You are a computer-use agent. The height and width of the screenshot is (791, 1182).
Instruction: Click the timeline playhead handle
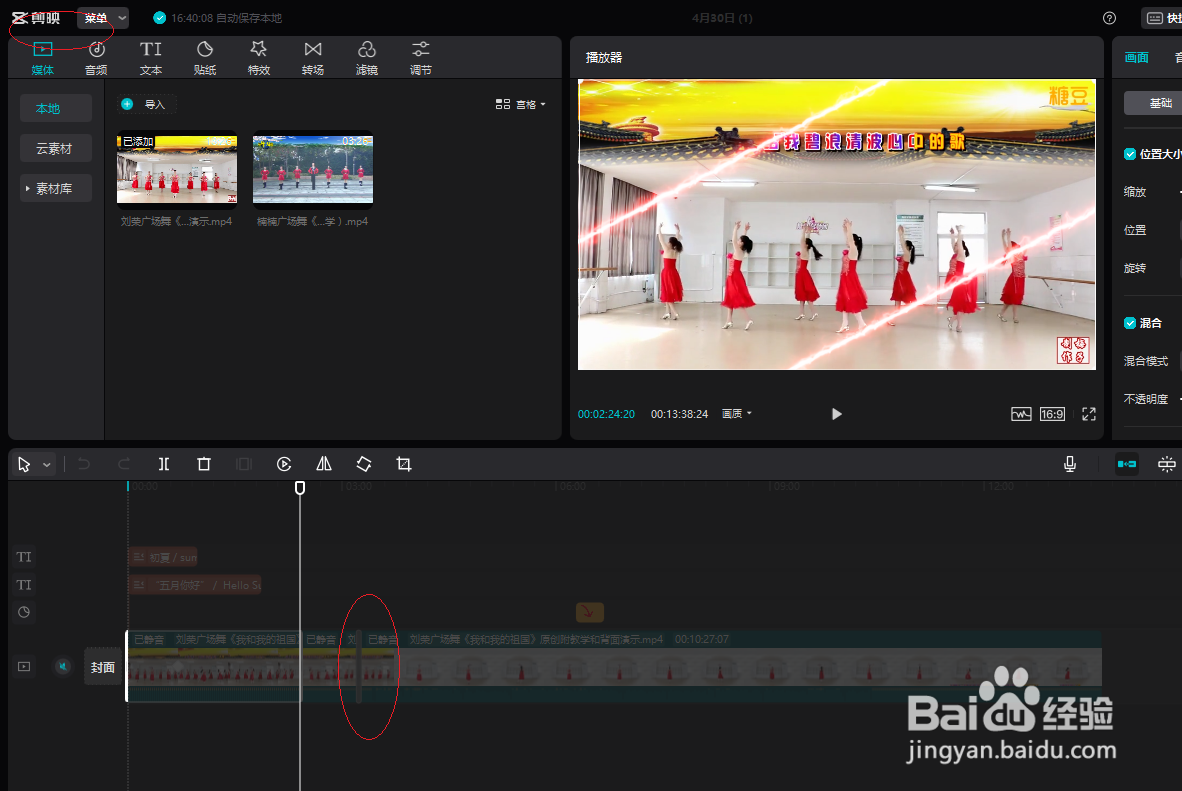(300, 488)
